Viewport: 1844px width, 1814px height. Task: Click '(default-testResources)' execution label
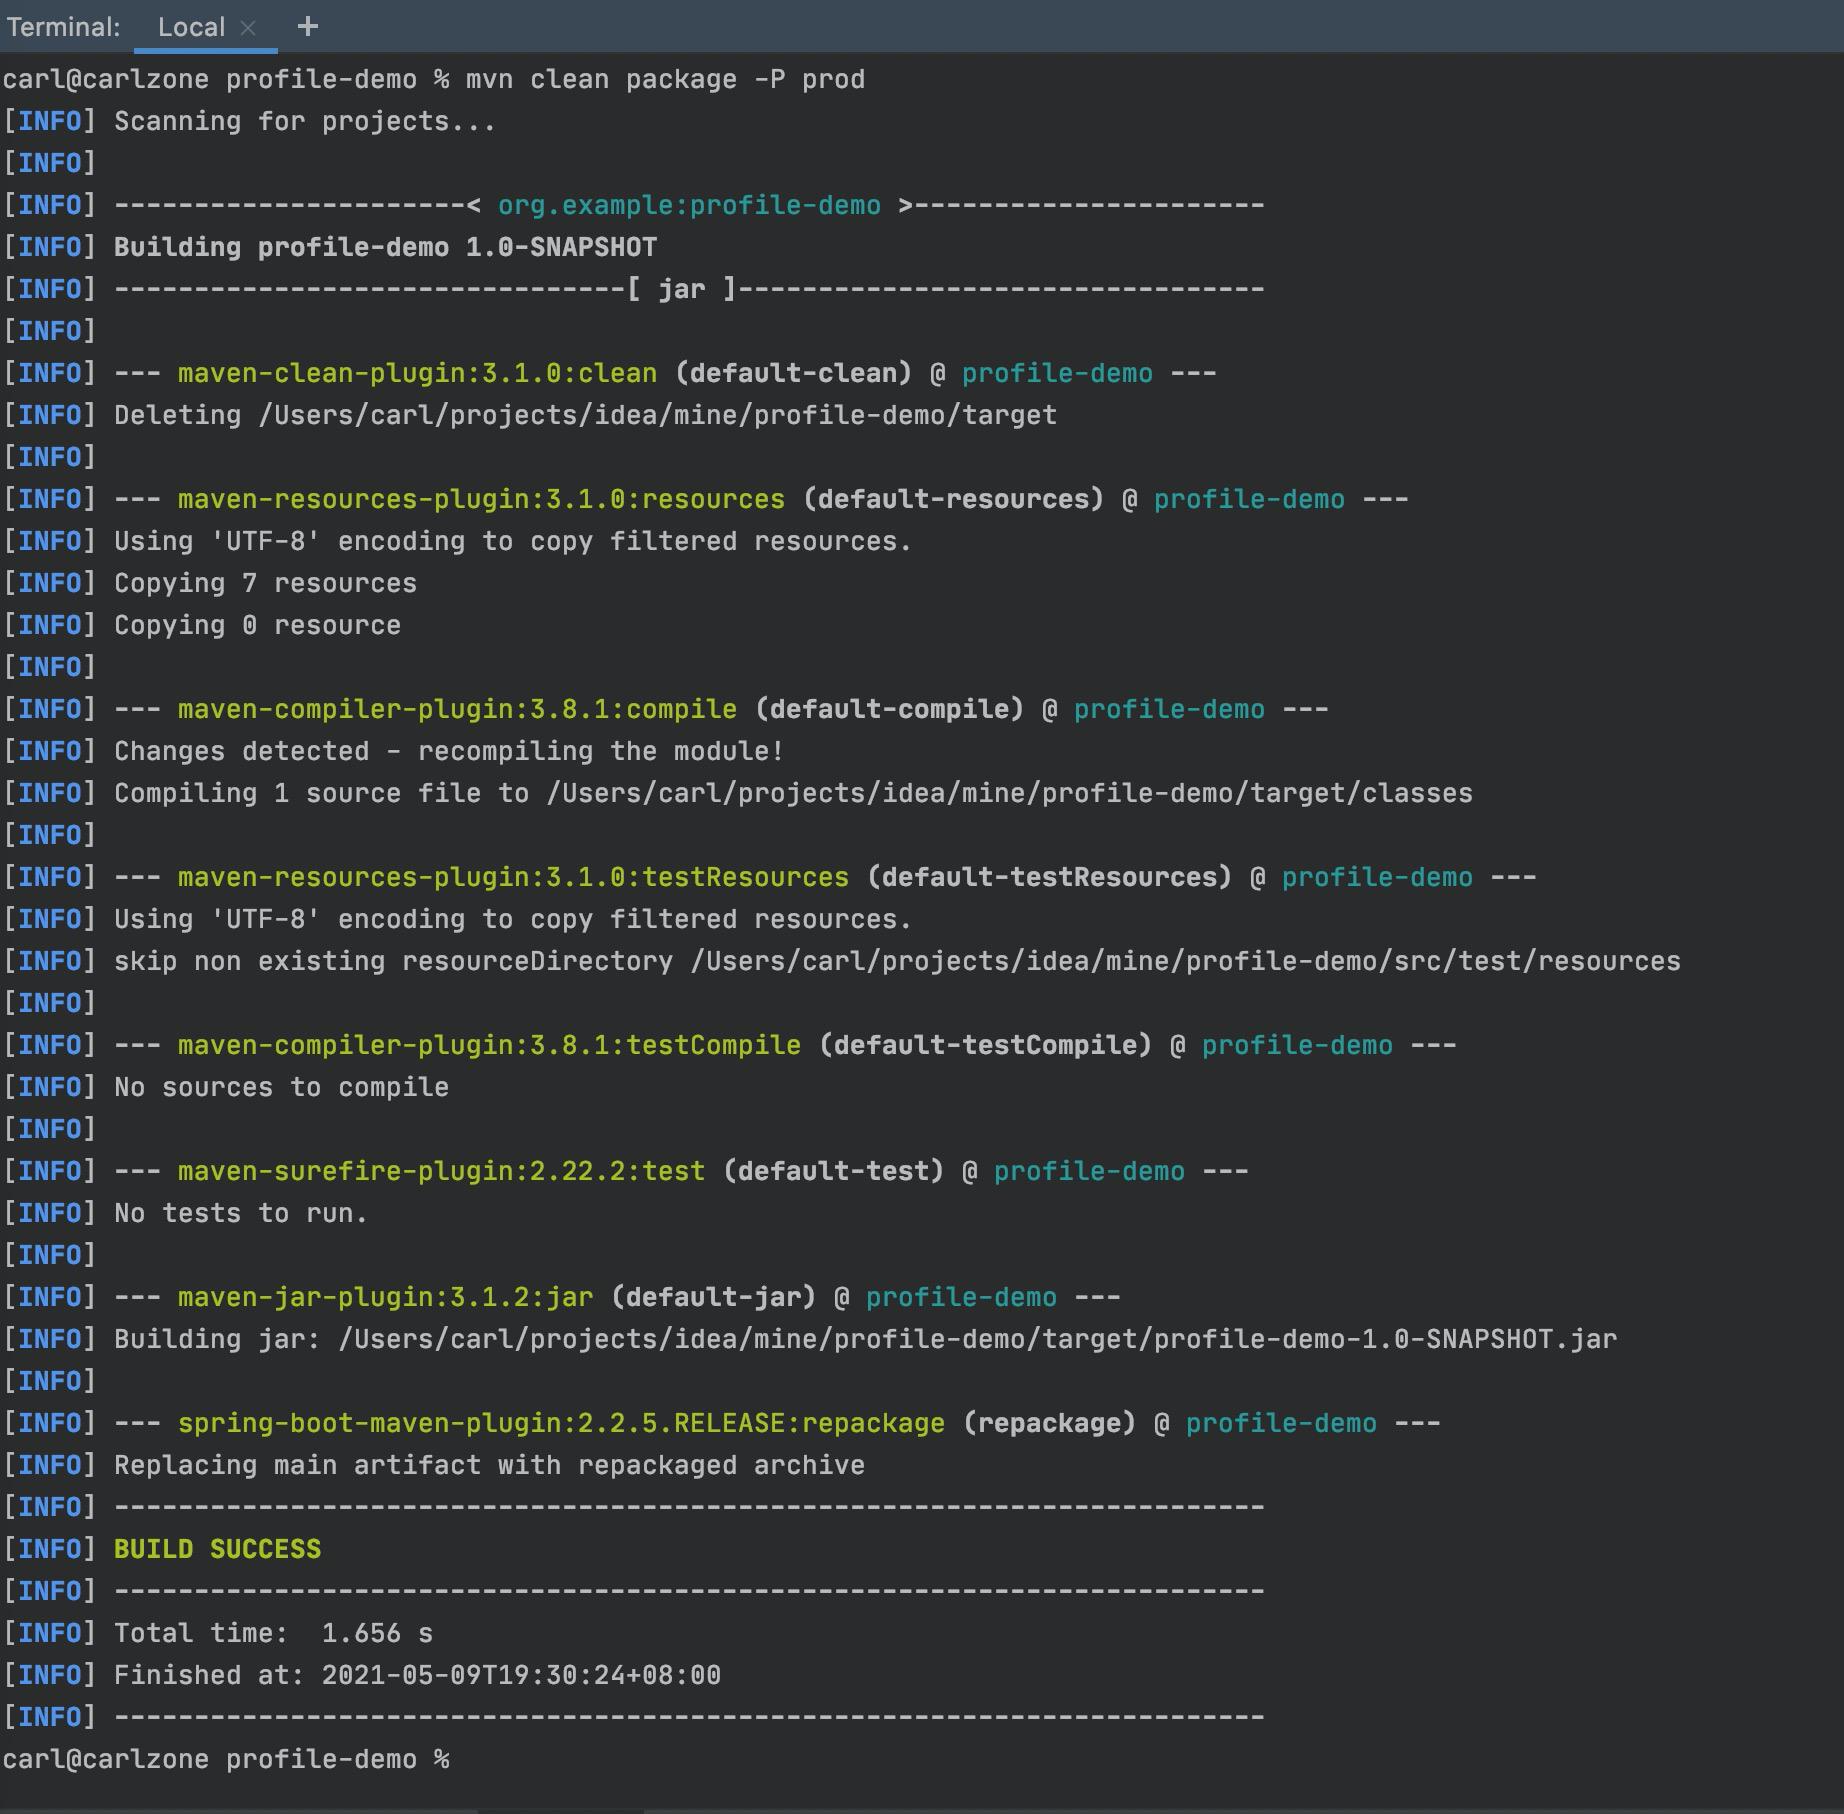click(1049, 878)
